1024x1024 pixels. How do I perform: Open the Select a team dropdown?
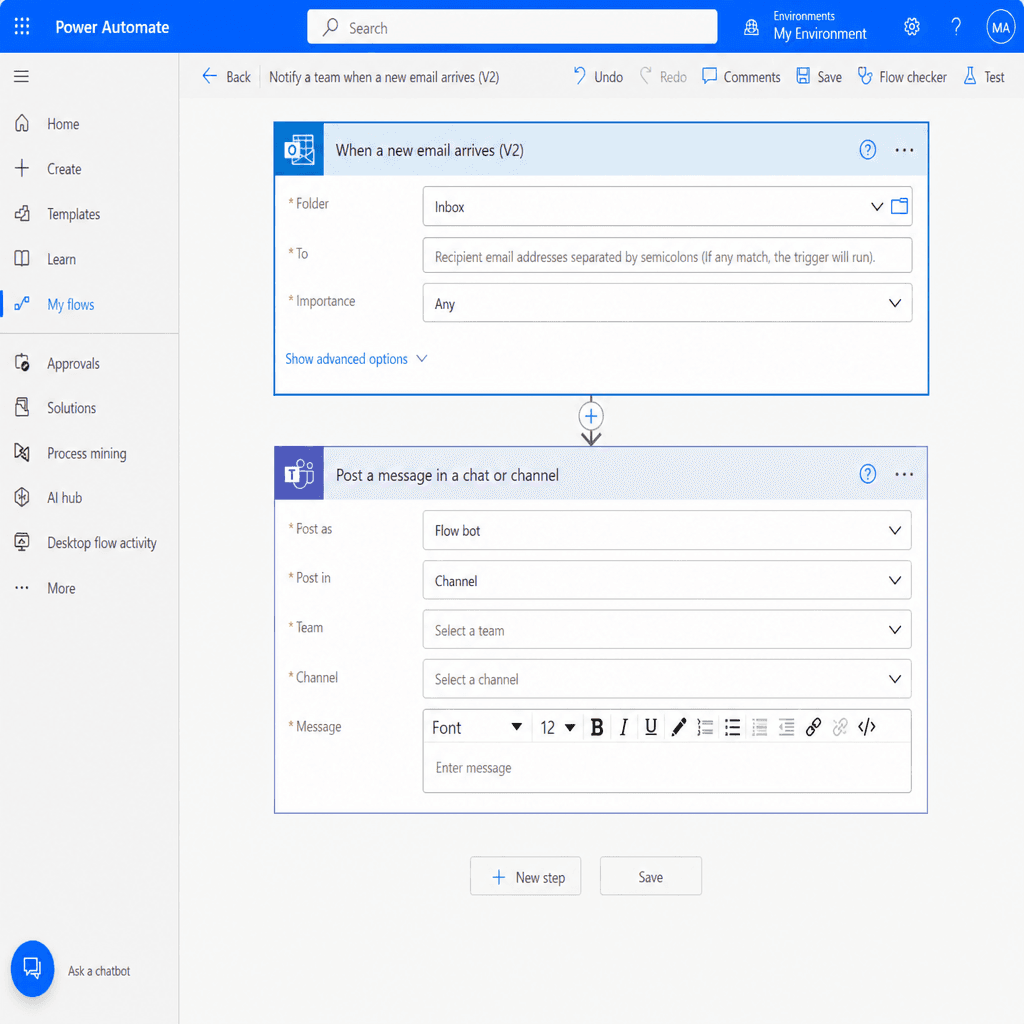667,630
